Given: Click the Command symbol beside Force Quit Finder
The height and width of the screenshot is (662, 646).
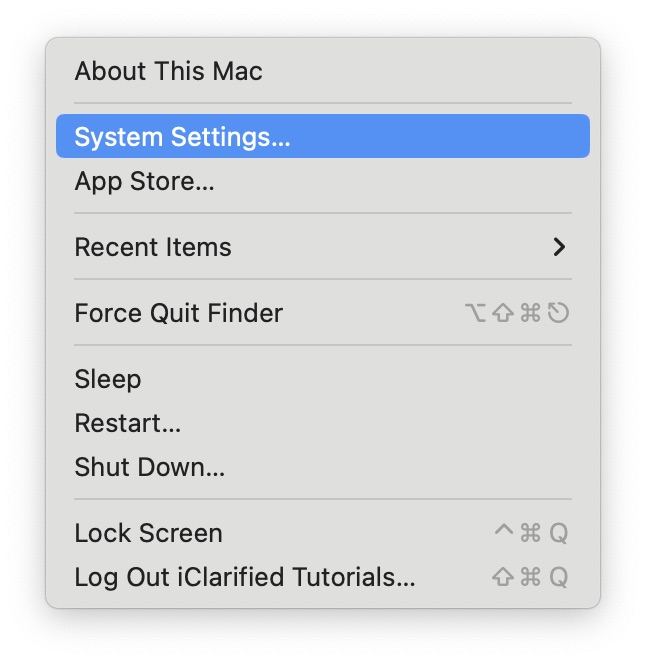Looking at the screenshot, I should coord(531,314).
